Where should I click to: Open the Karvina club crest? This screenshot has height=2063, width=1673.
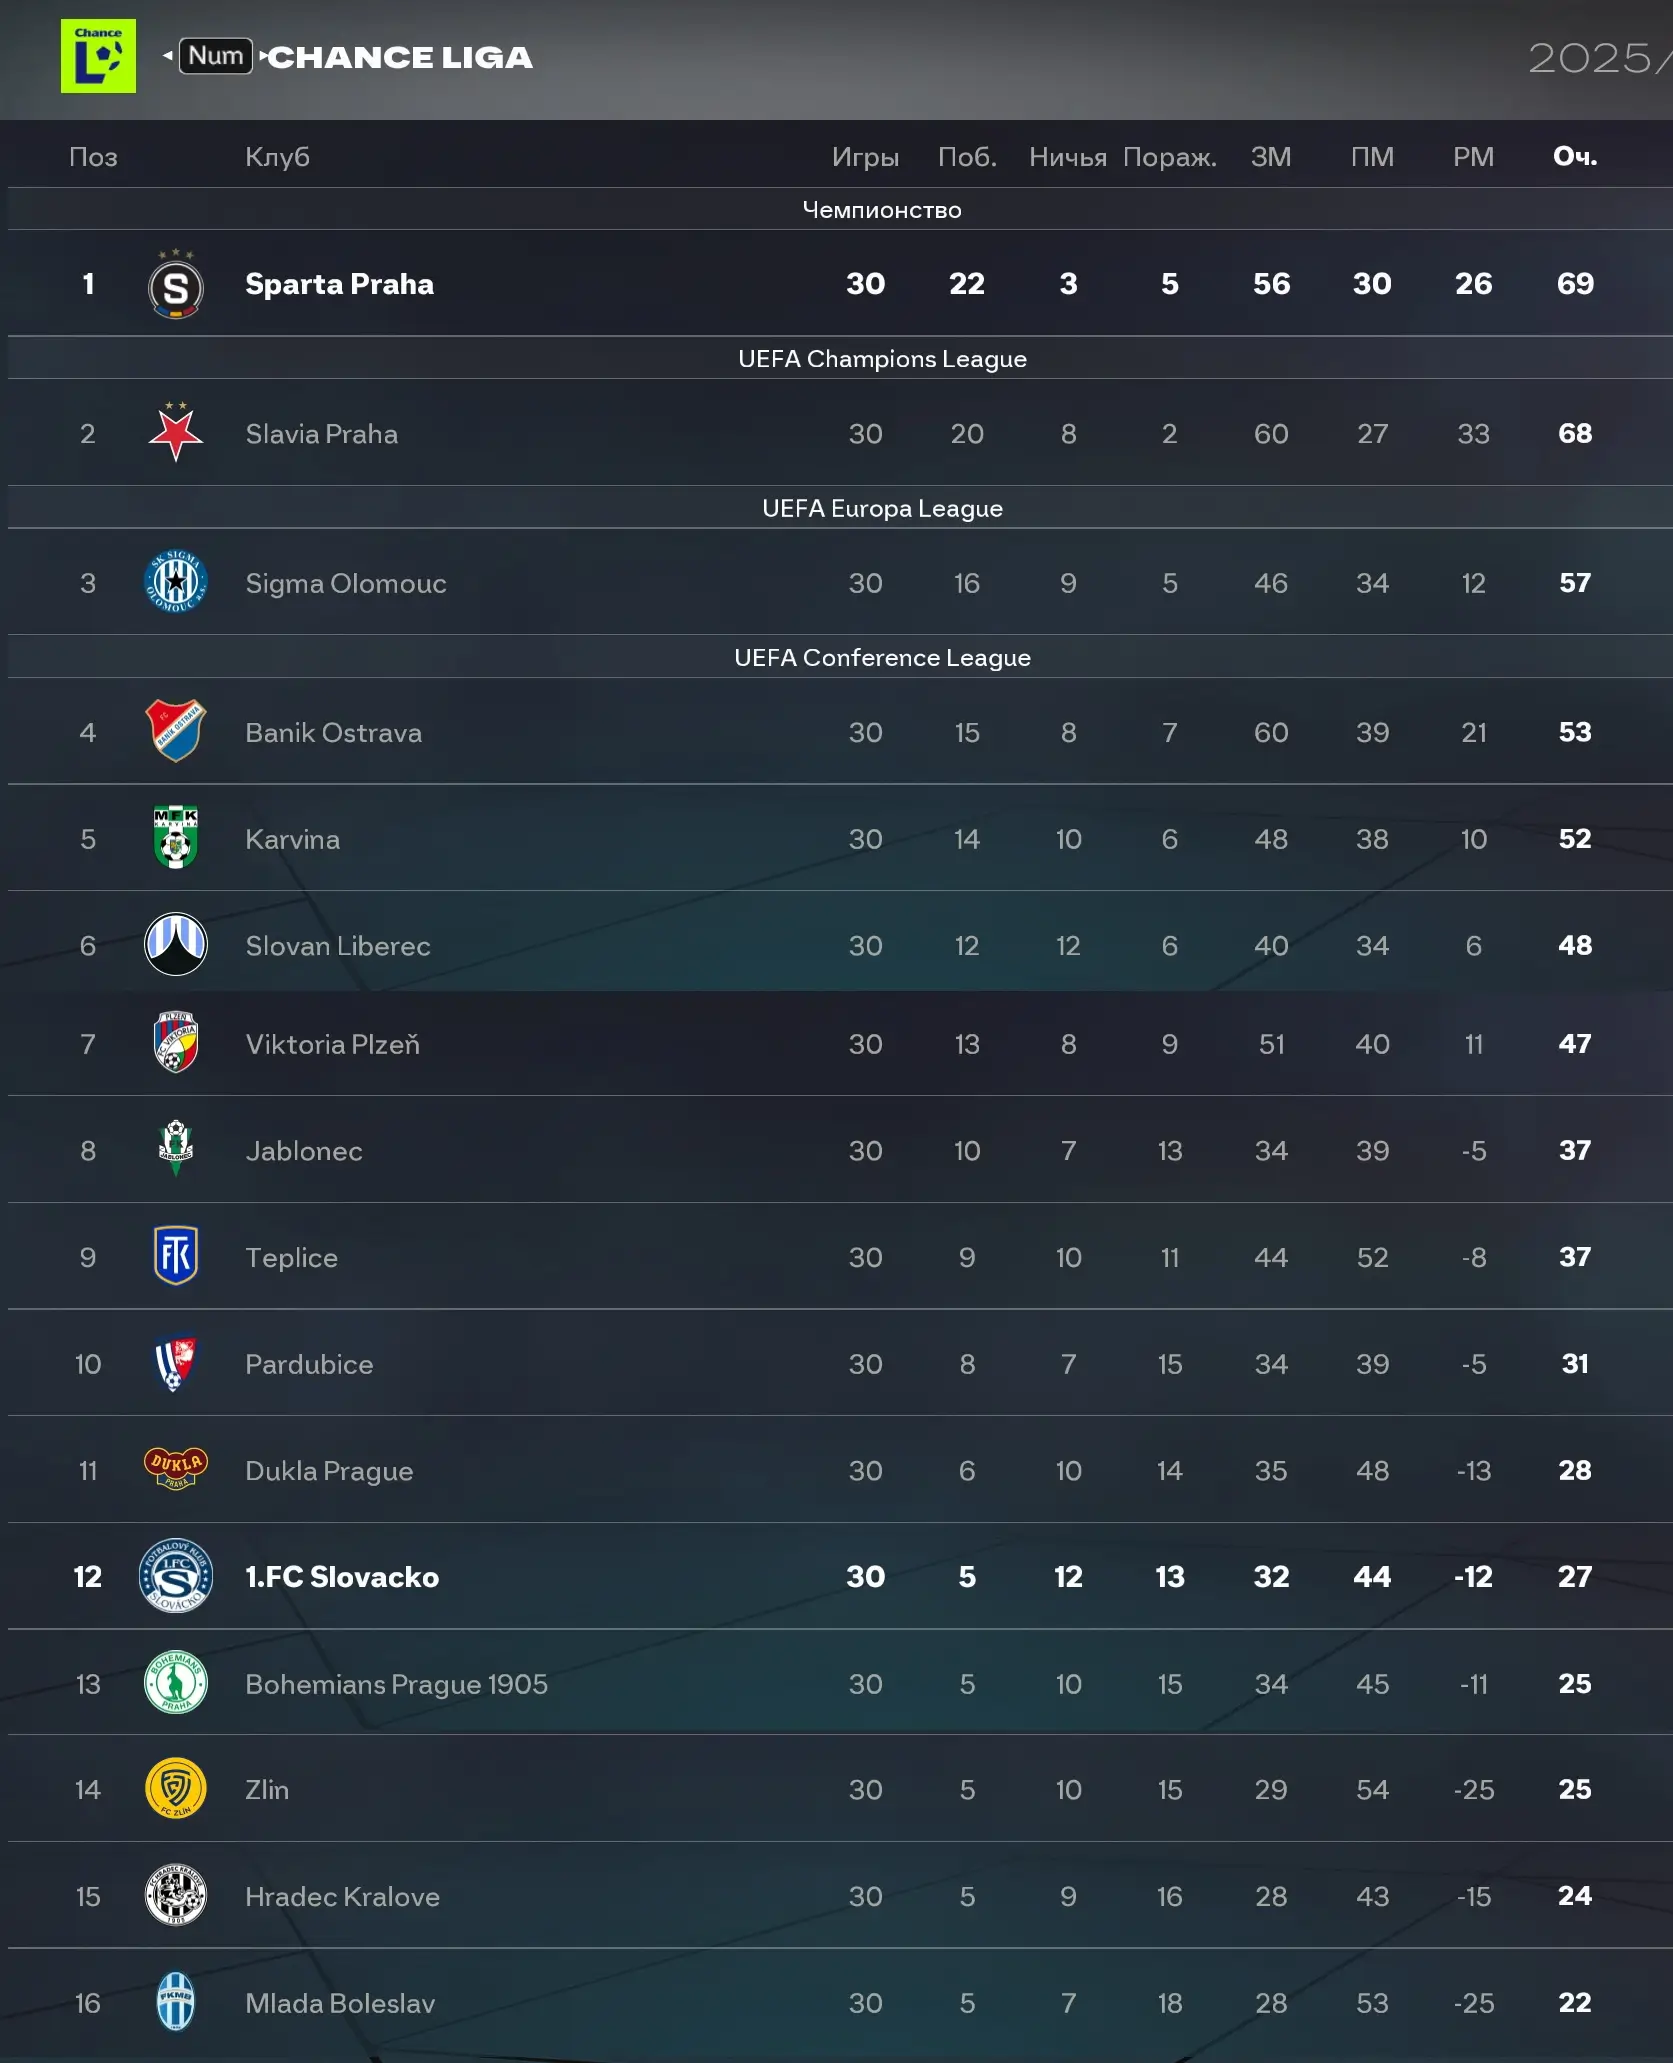point(176,838)
